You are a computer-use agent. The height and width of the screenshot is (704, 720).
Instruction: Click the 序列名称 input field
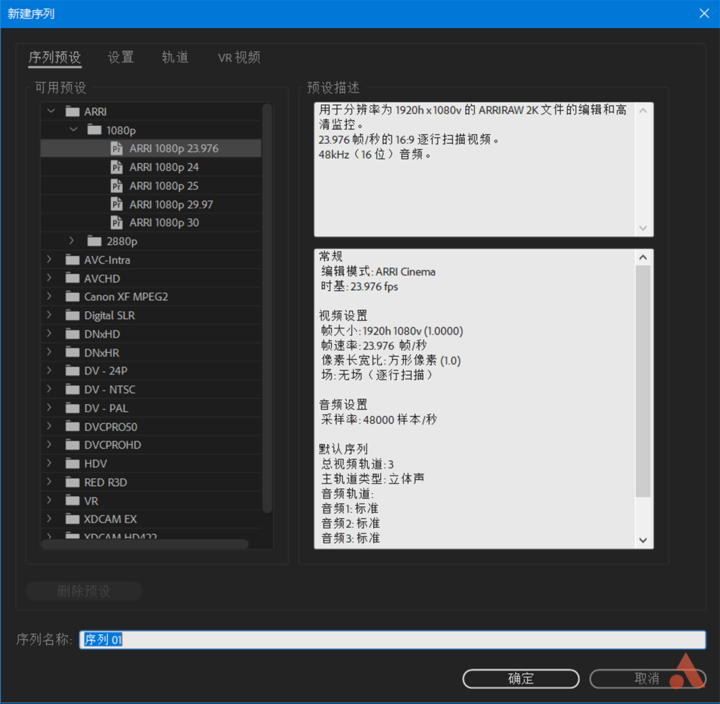click(x=392, y=639)
